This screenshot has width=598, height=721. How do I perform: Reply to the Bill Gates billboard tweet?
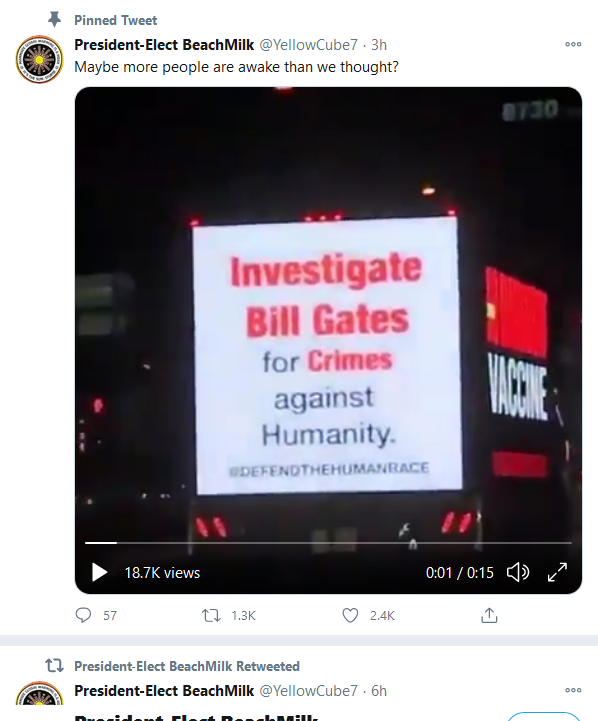pos(83,615)
